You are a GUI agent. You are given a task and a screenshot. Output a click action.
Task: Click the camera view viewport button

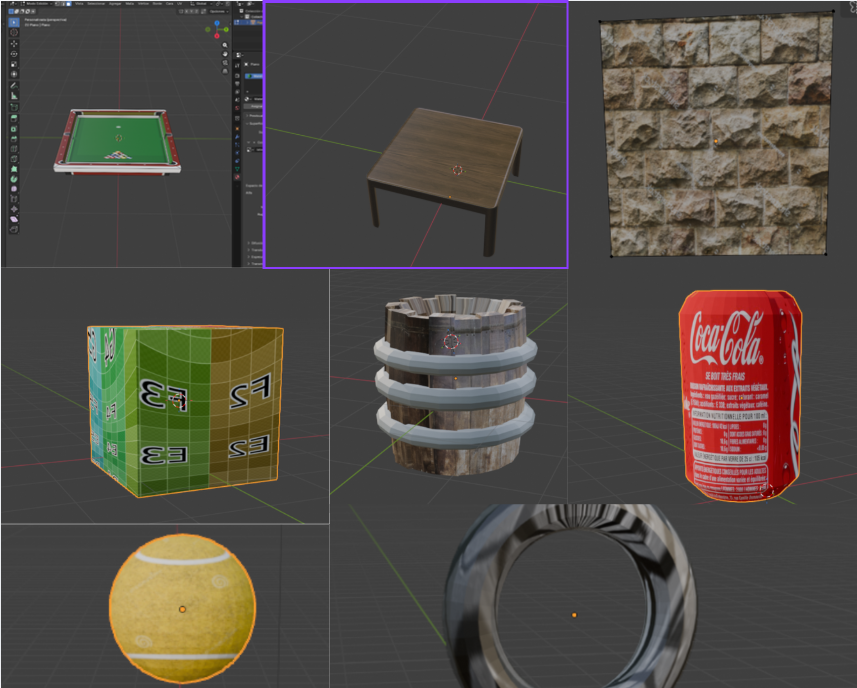(x=225, y=62)
